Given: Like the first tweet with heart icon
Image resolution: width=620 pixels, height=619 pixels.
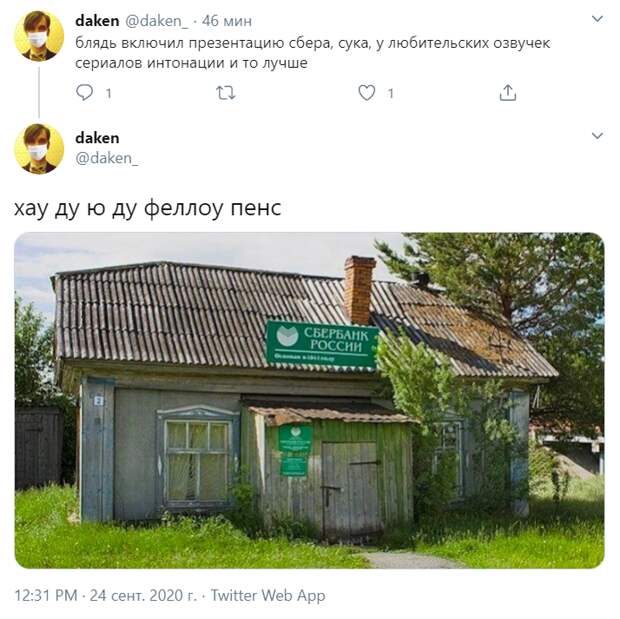Looking at the screenshot, I should click(367, 93).
